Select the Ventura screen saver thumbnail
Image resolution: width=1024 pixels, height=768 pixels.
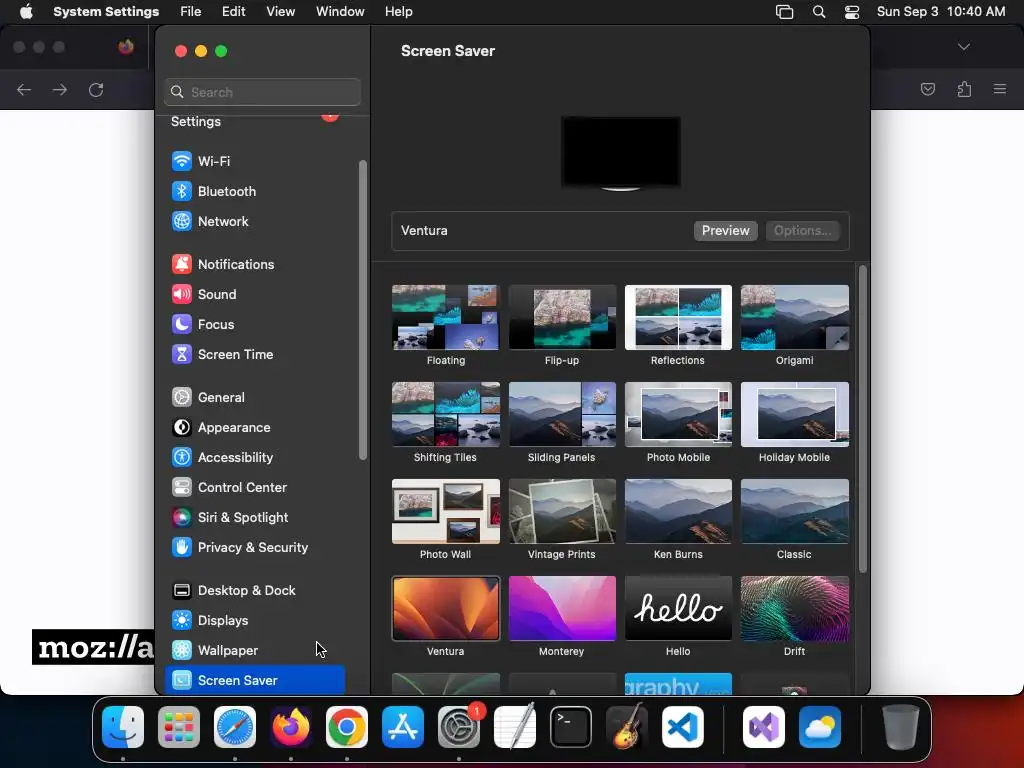click(446, 609)
